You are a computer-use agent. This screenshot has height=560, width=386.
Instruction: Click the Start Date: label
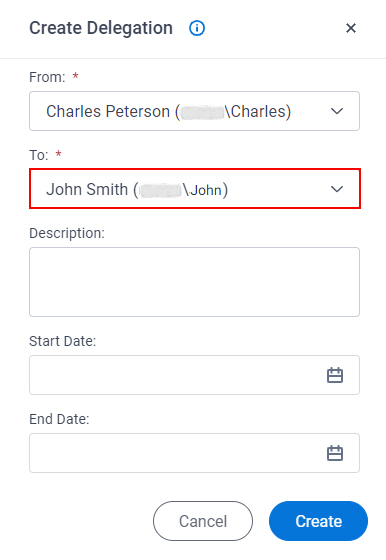(62, 341)
